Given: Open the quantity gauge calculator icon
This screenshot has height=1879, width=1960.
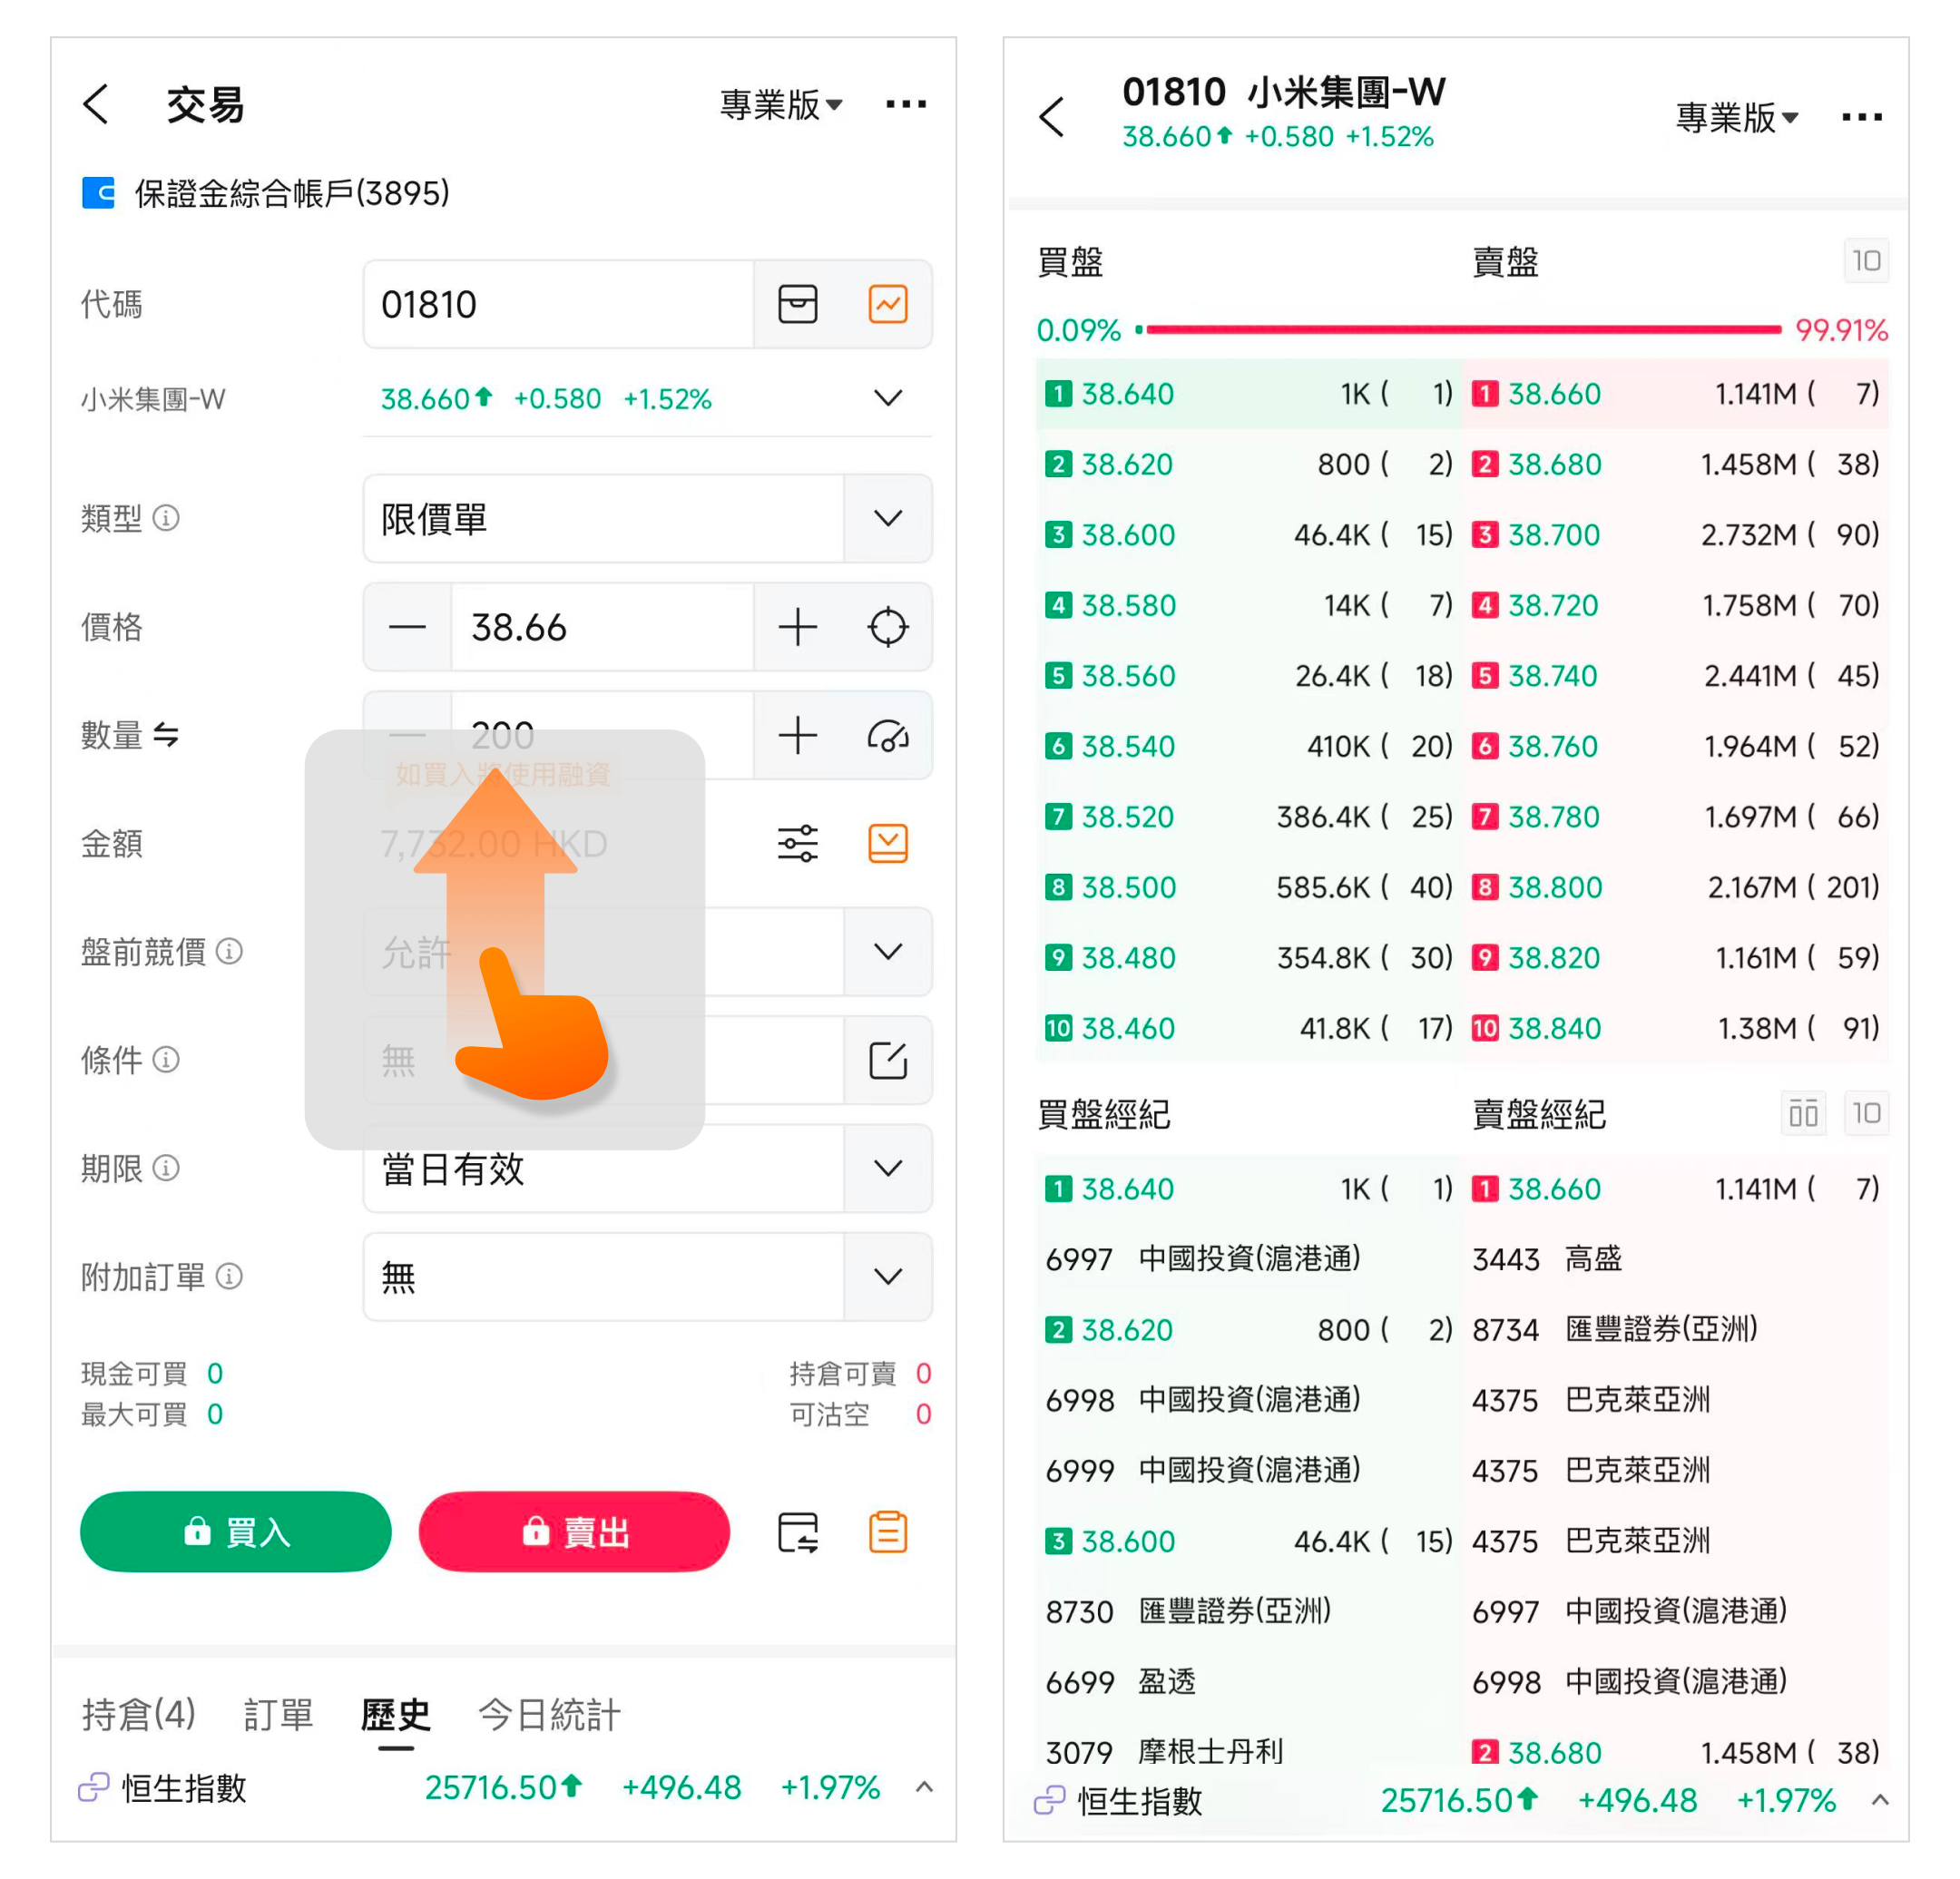Looking at the screenshot, I should 887,736.
